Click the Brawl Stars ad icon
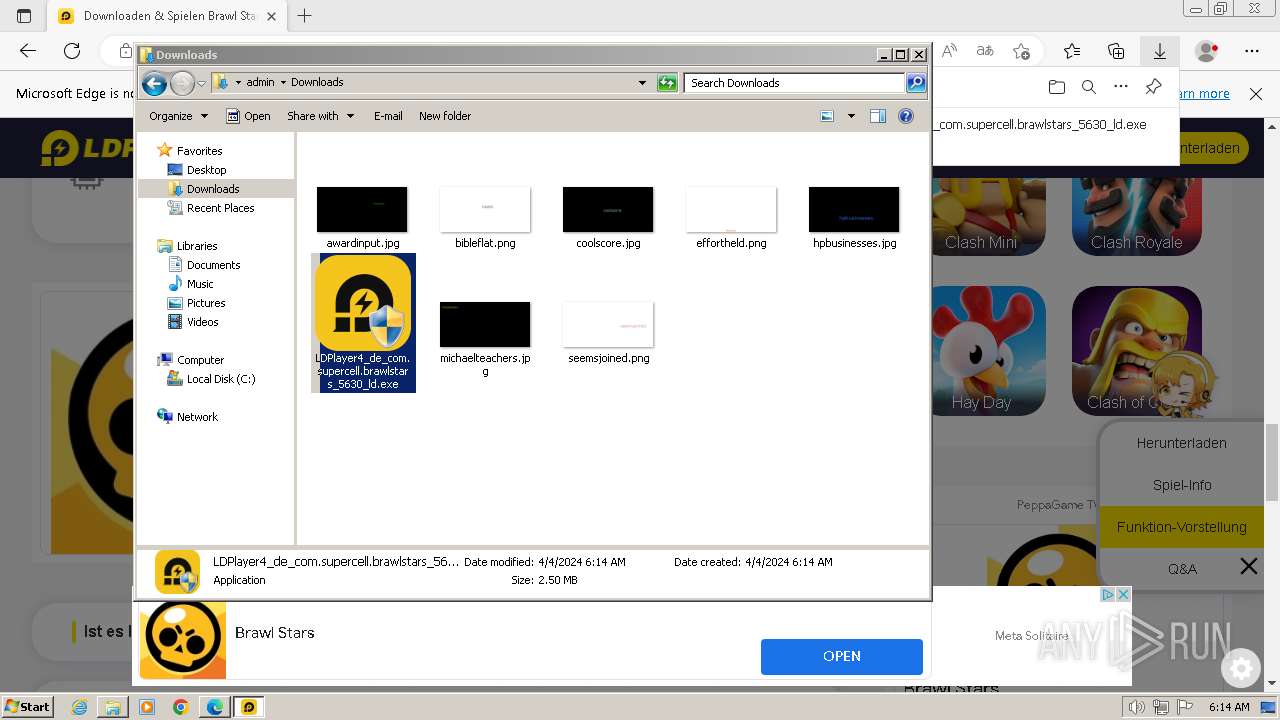The height and width of the screenshot is (720, 1280). [x=182, y=640]
